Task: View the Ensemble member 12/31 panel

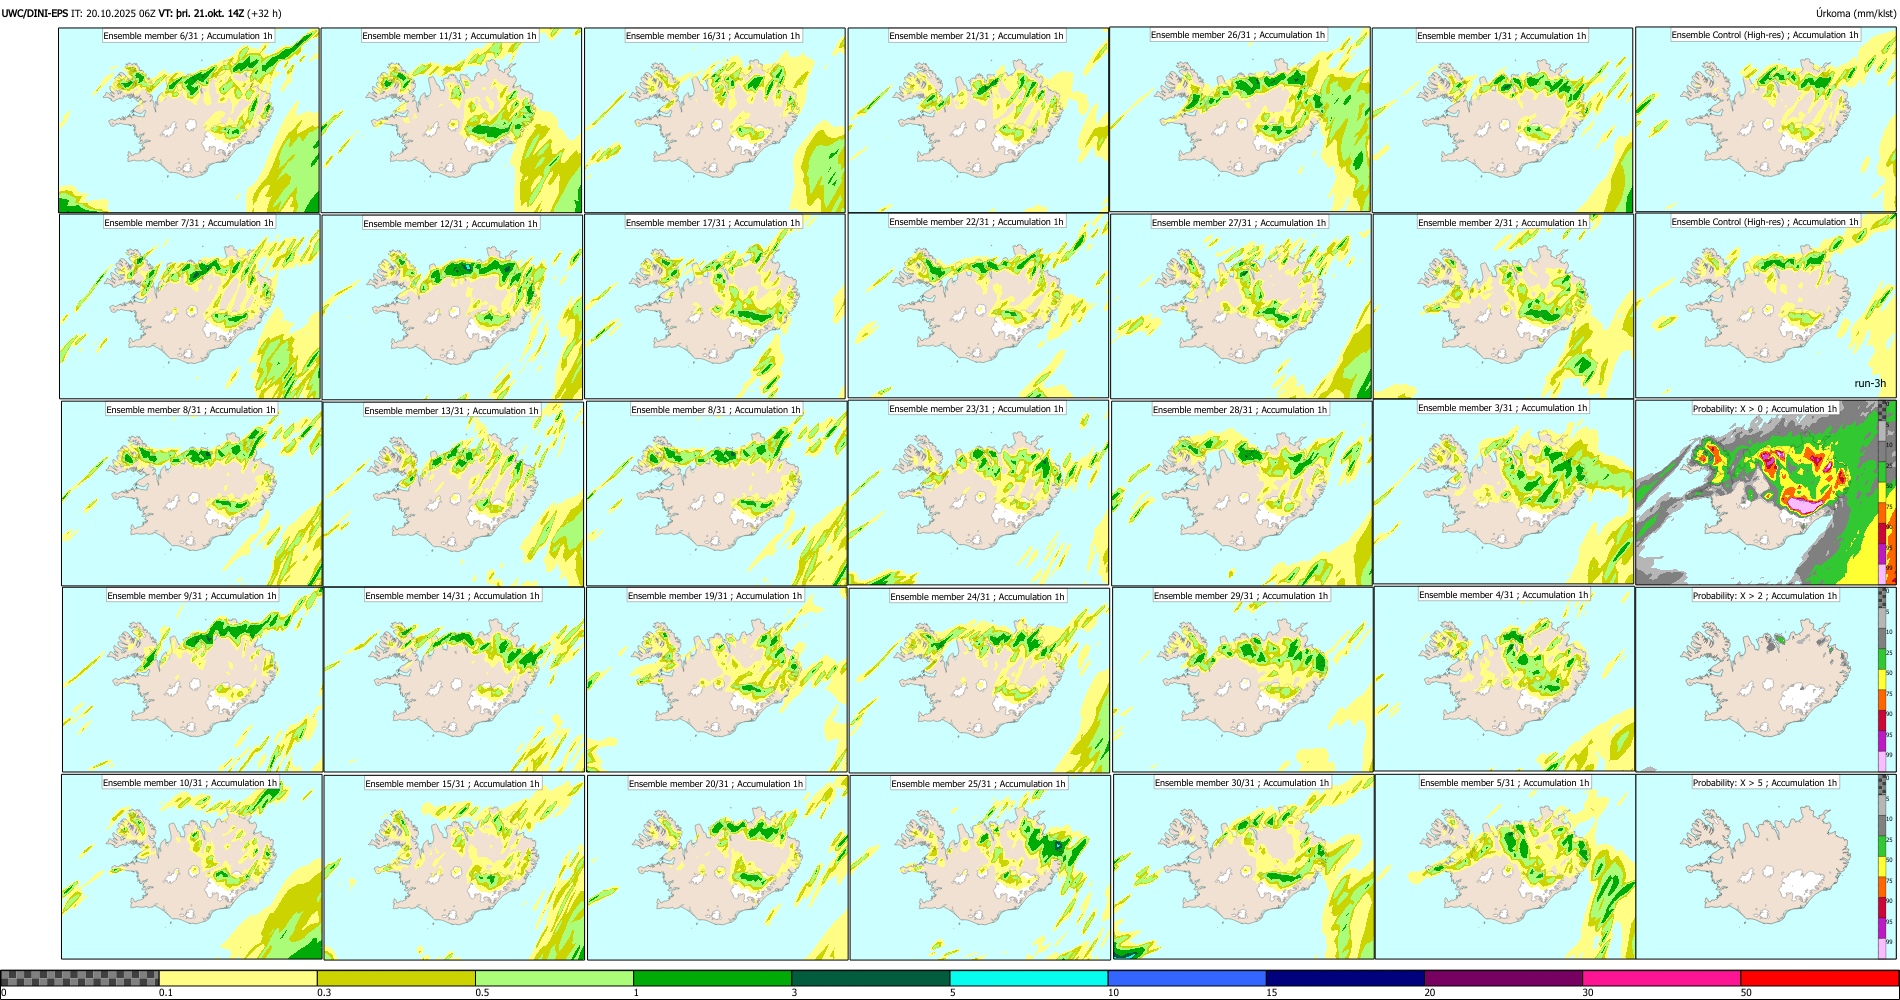Action: pyautogui.click(x=452, y=307)
